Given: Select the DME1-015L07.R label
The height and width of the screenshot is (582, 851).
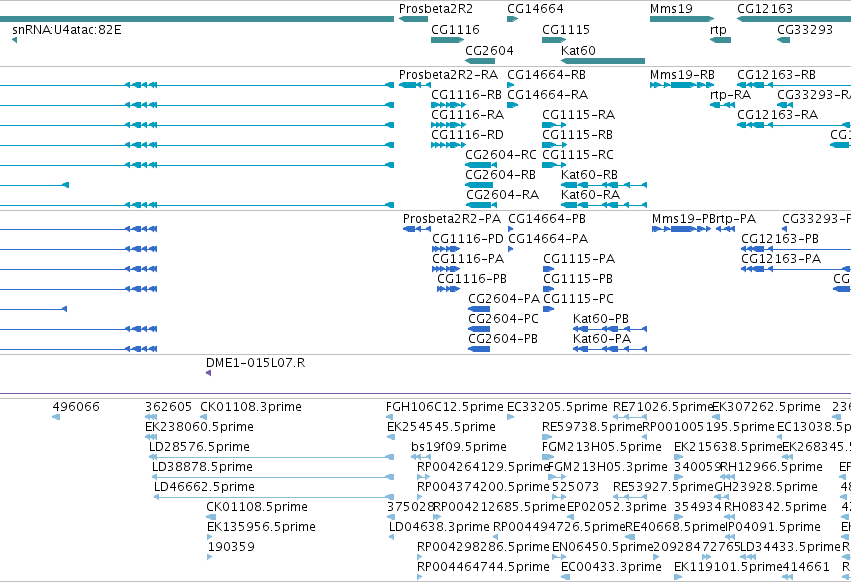Looking at the screenshot, I should 256,362.
